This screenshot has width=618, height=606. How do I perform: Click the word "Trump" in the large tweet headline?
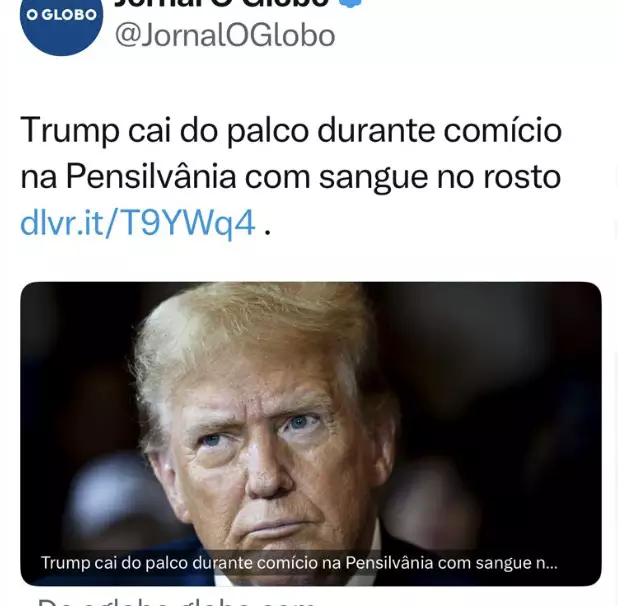tap(70, 130)
